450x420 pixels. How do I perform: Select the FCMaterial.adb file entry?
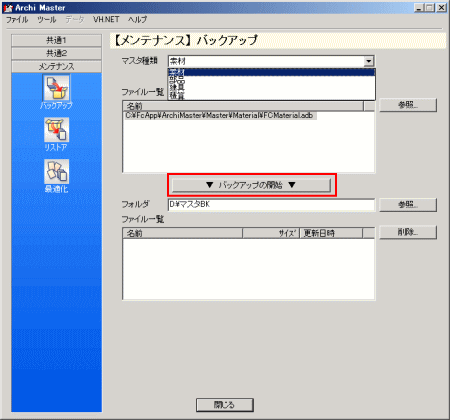click(x=220, y=116)
